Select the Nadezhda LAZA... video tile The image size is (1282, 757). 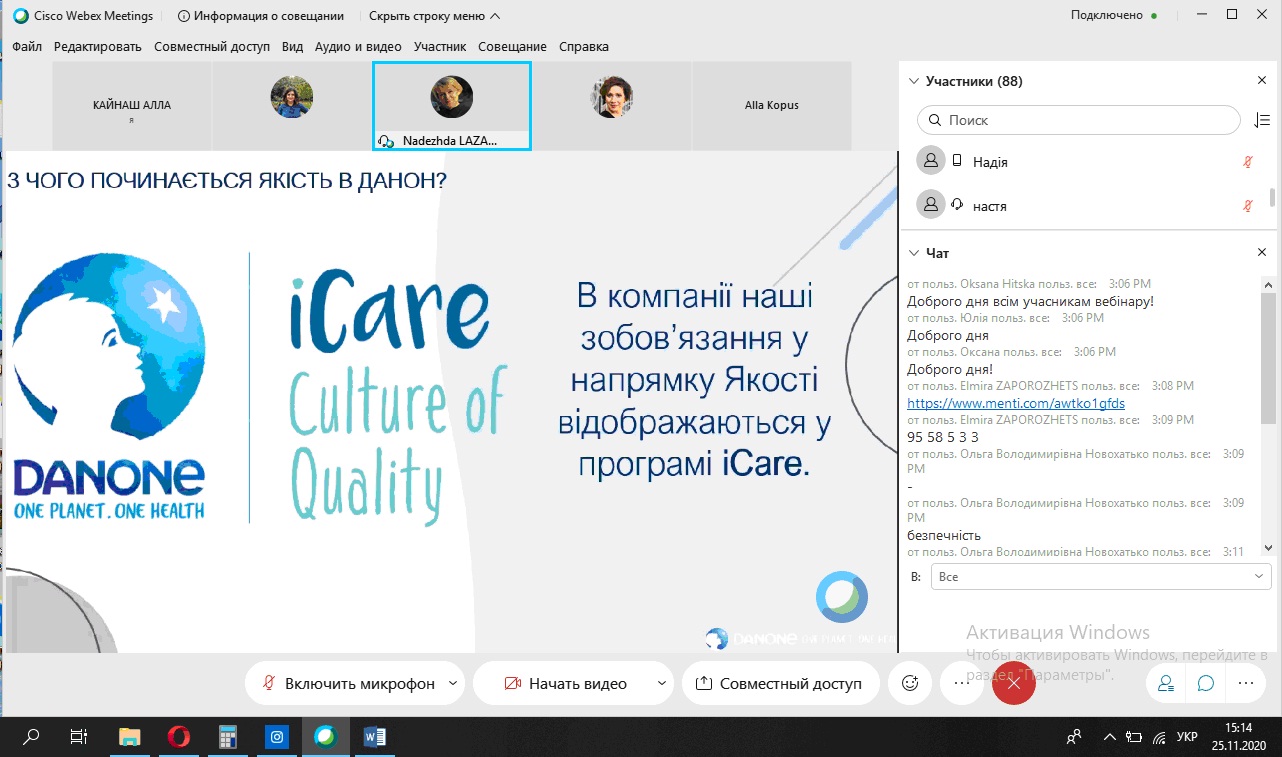pos(452,106)
